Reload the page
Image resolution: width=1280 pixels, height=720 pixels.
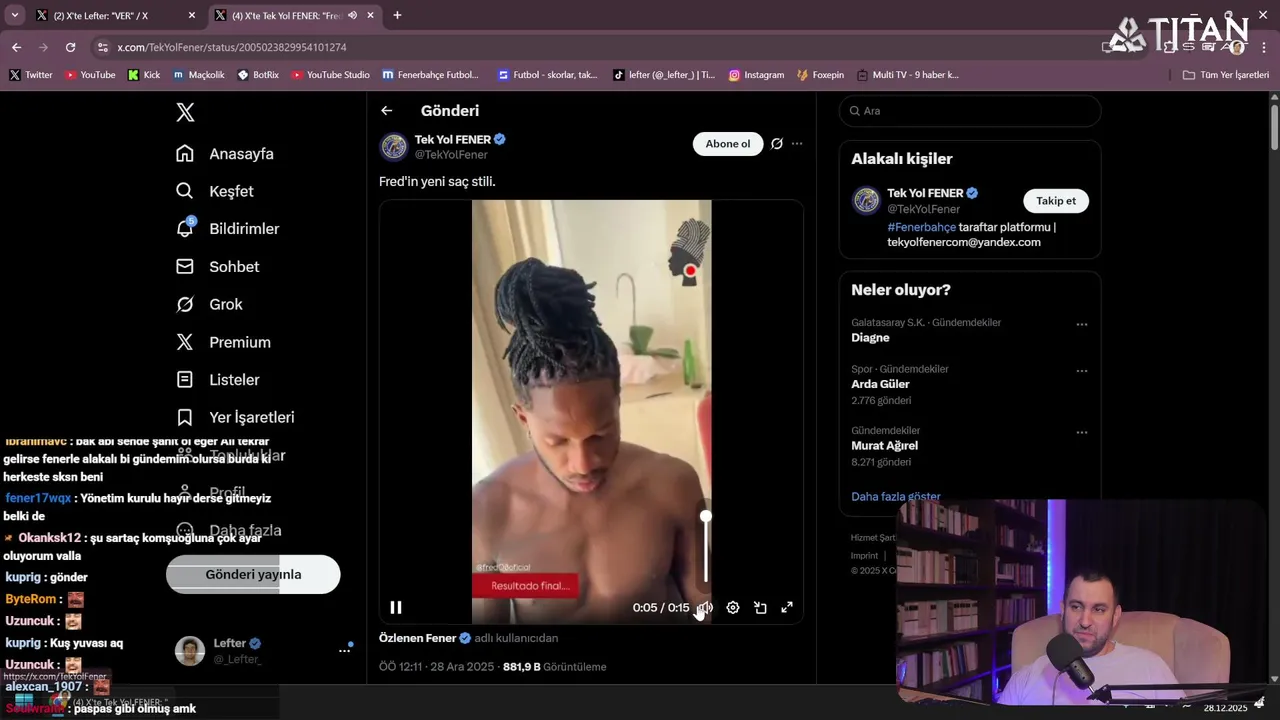click(x=70, y=47)
